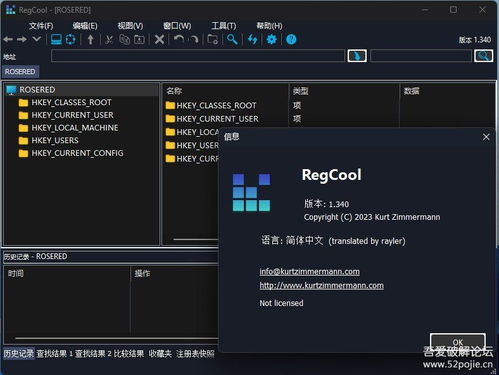Click the folder icon beside tree HKEY_USERS
The height and width of the screenshot is (375, 499).
point(23,140)
